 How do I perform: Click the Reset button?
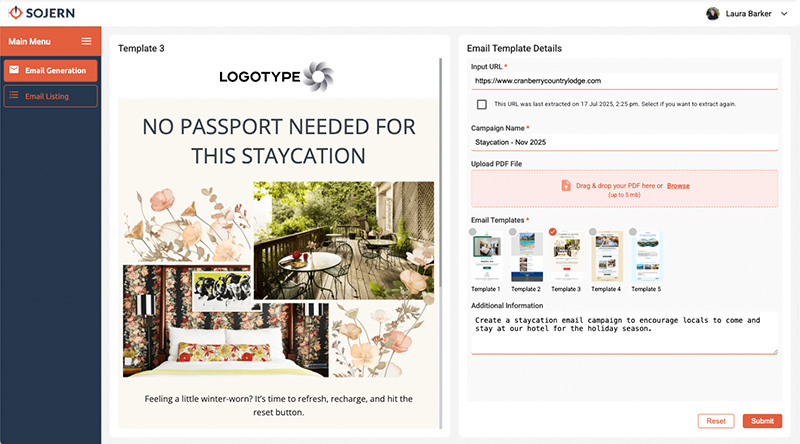click(x=716, y=421)
